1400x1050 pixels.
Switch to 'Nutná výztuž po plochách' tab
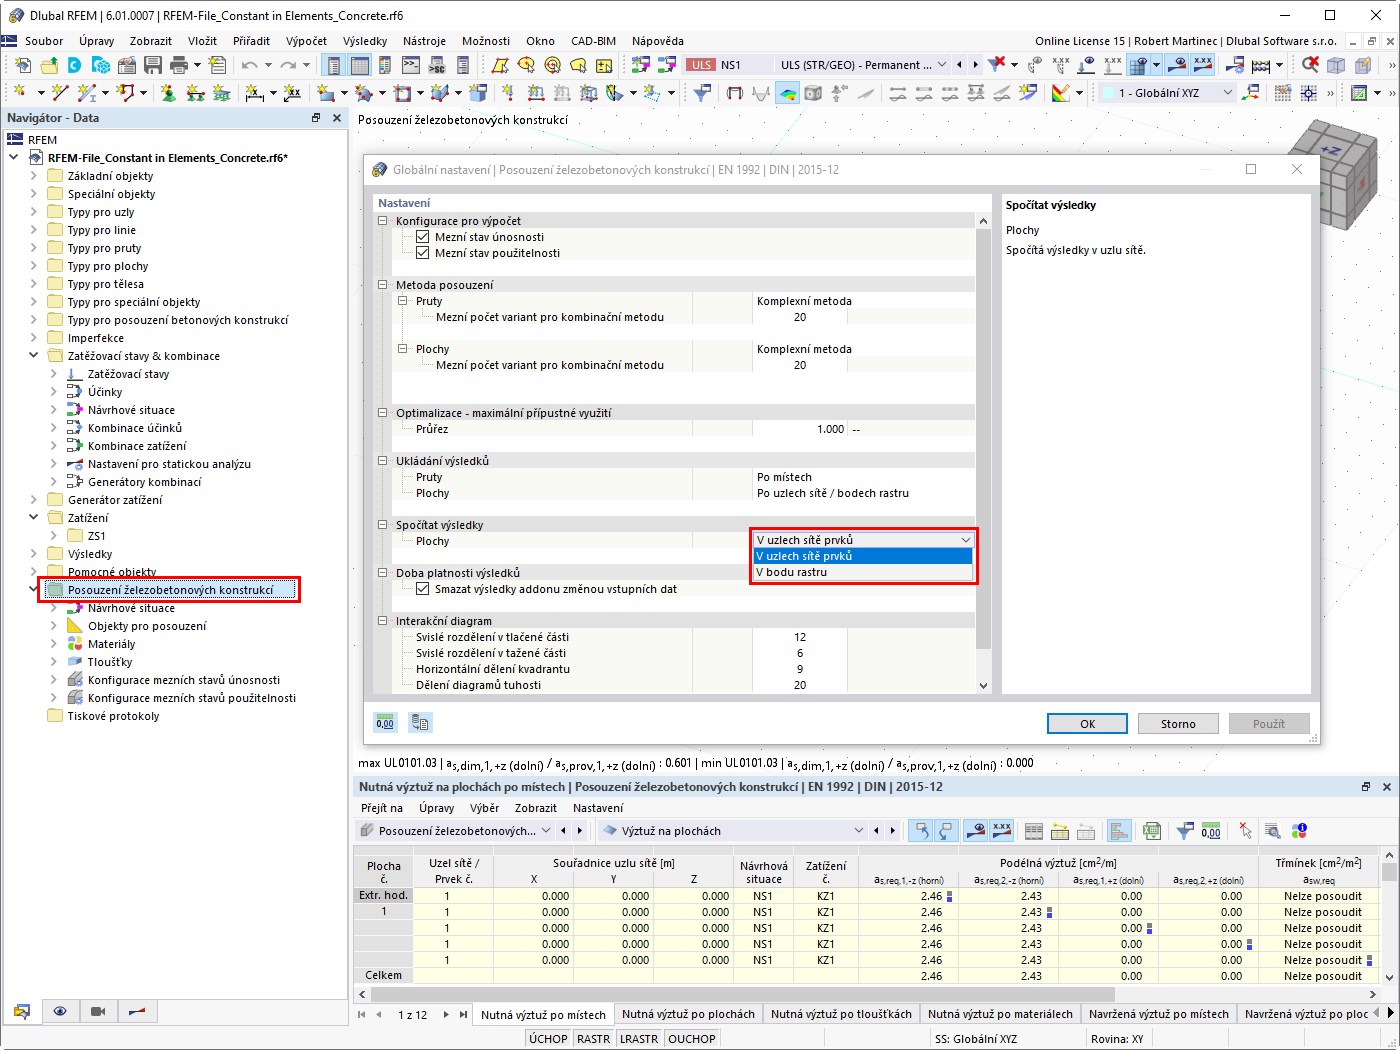[x=688, y=1014]
